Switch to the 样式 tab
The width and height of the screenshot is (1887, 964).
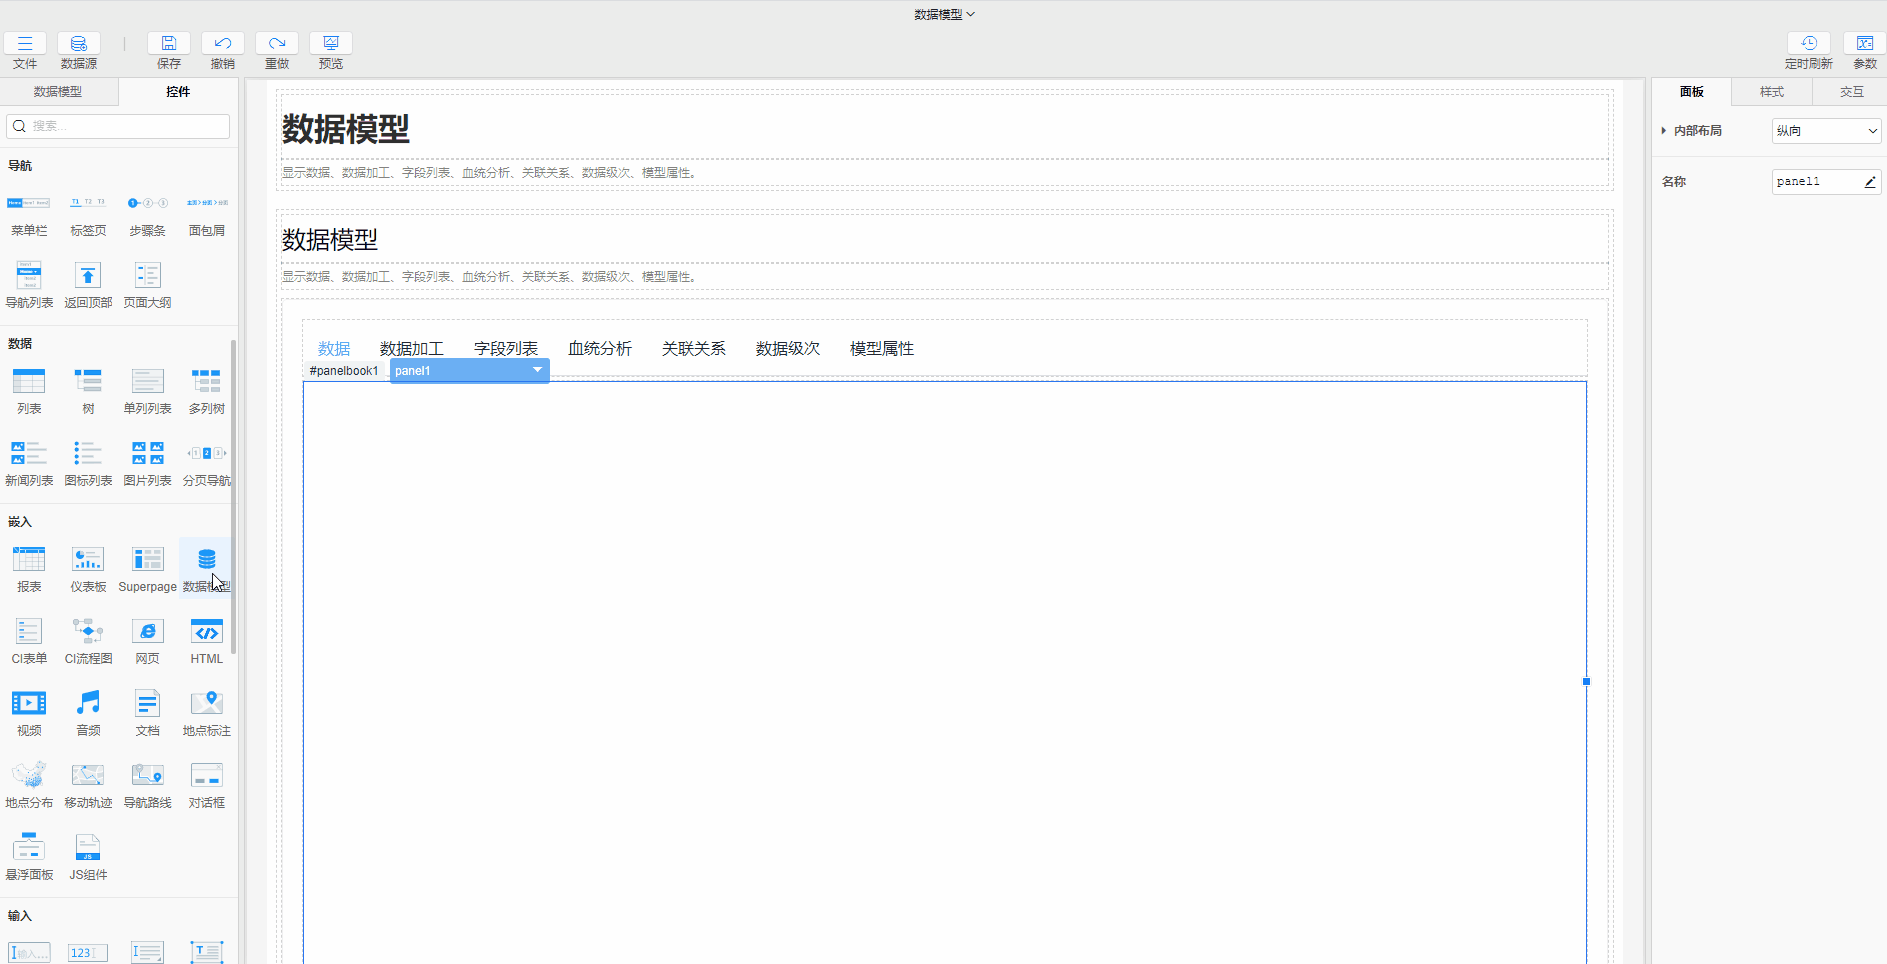point(1771,92)
